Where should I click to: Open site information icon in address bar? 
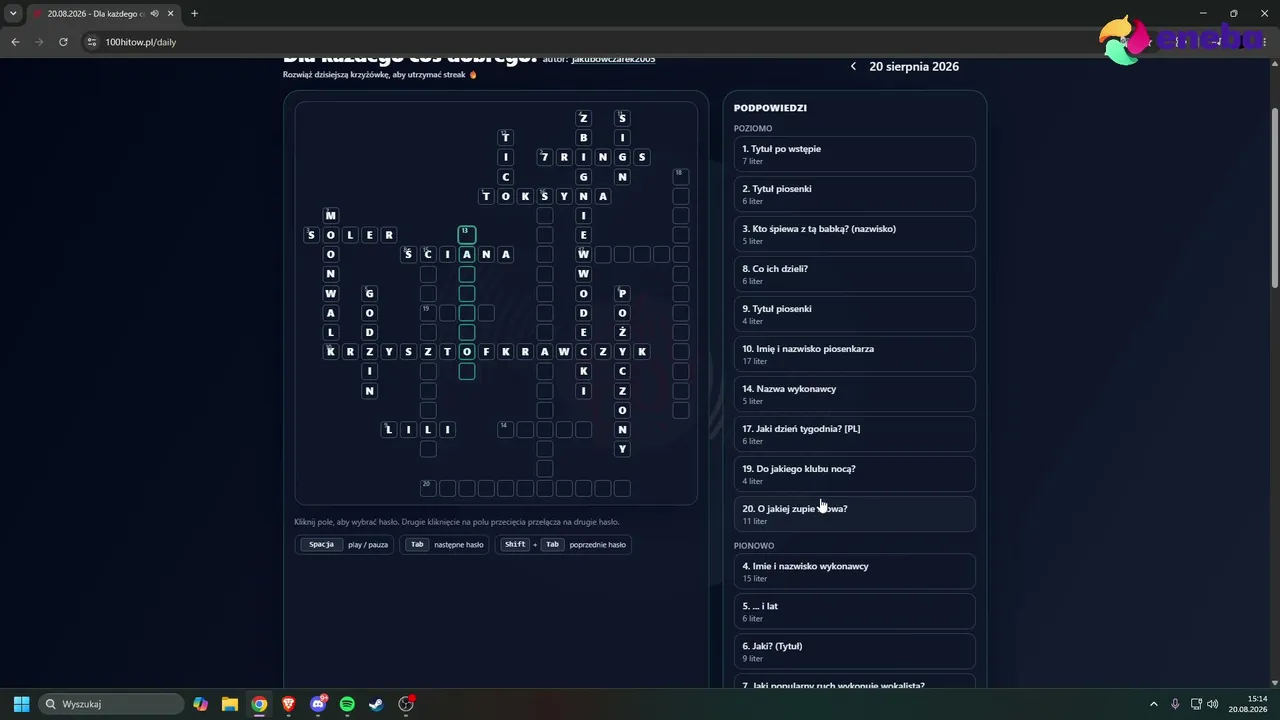92,42
